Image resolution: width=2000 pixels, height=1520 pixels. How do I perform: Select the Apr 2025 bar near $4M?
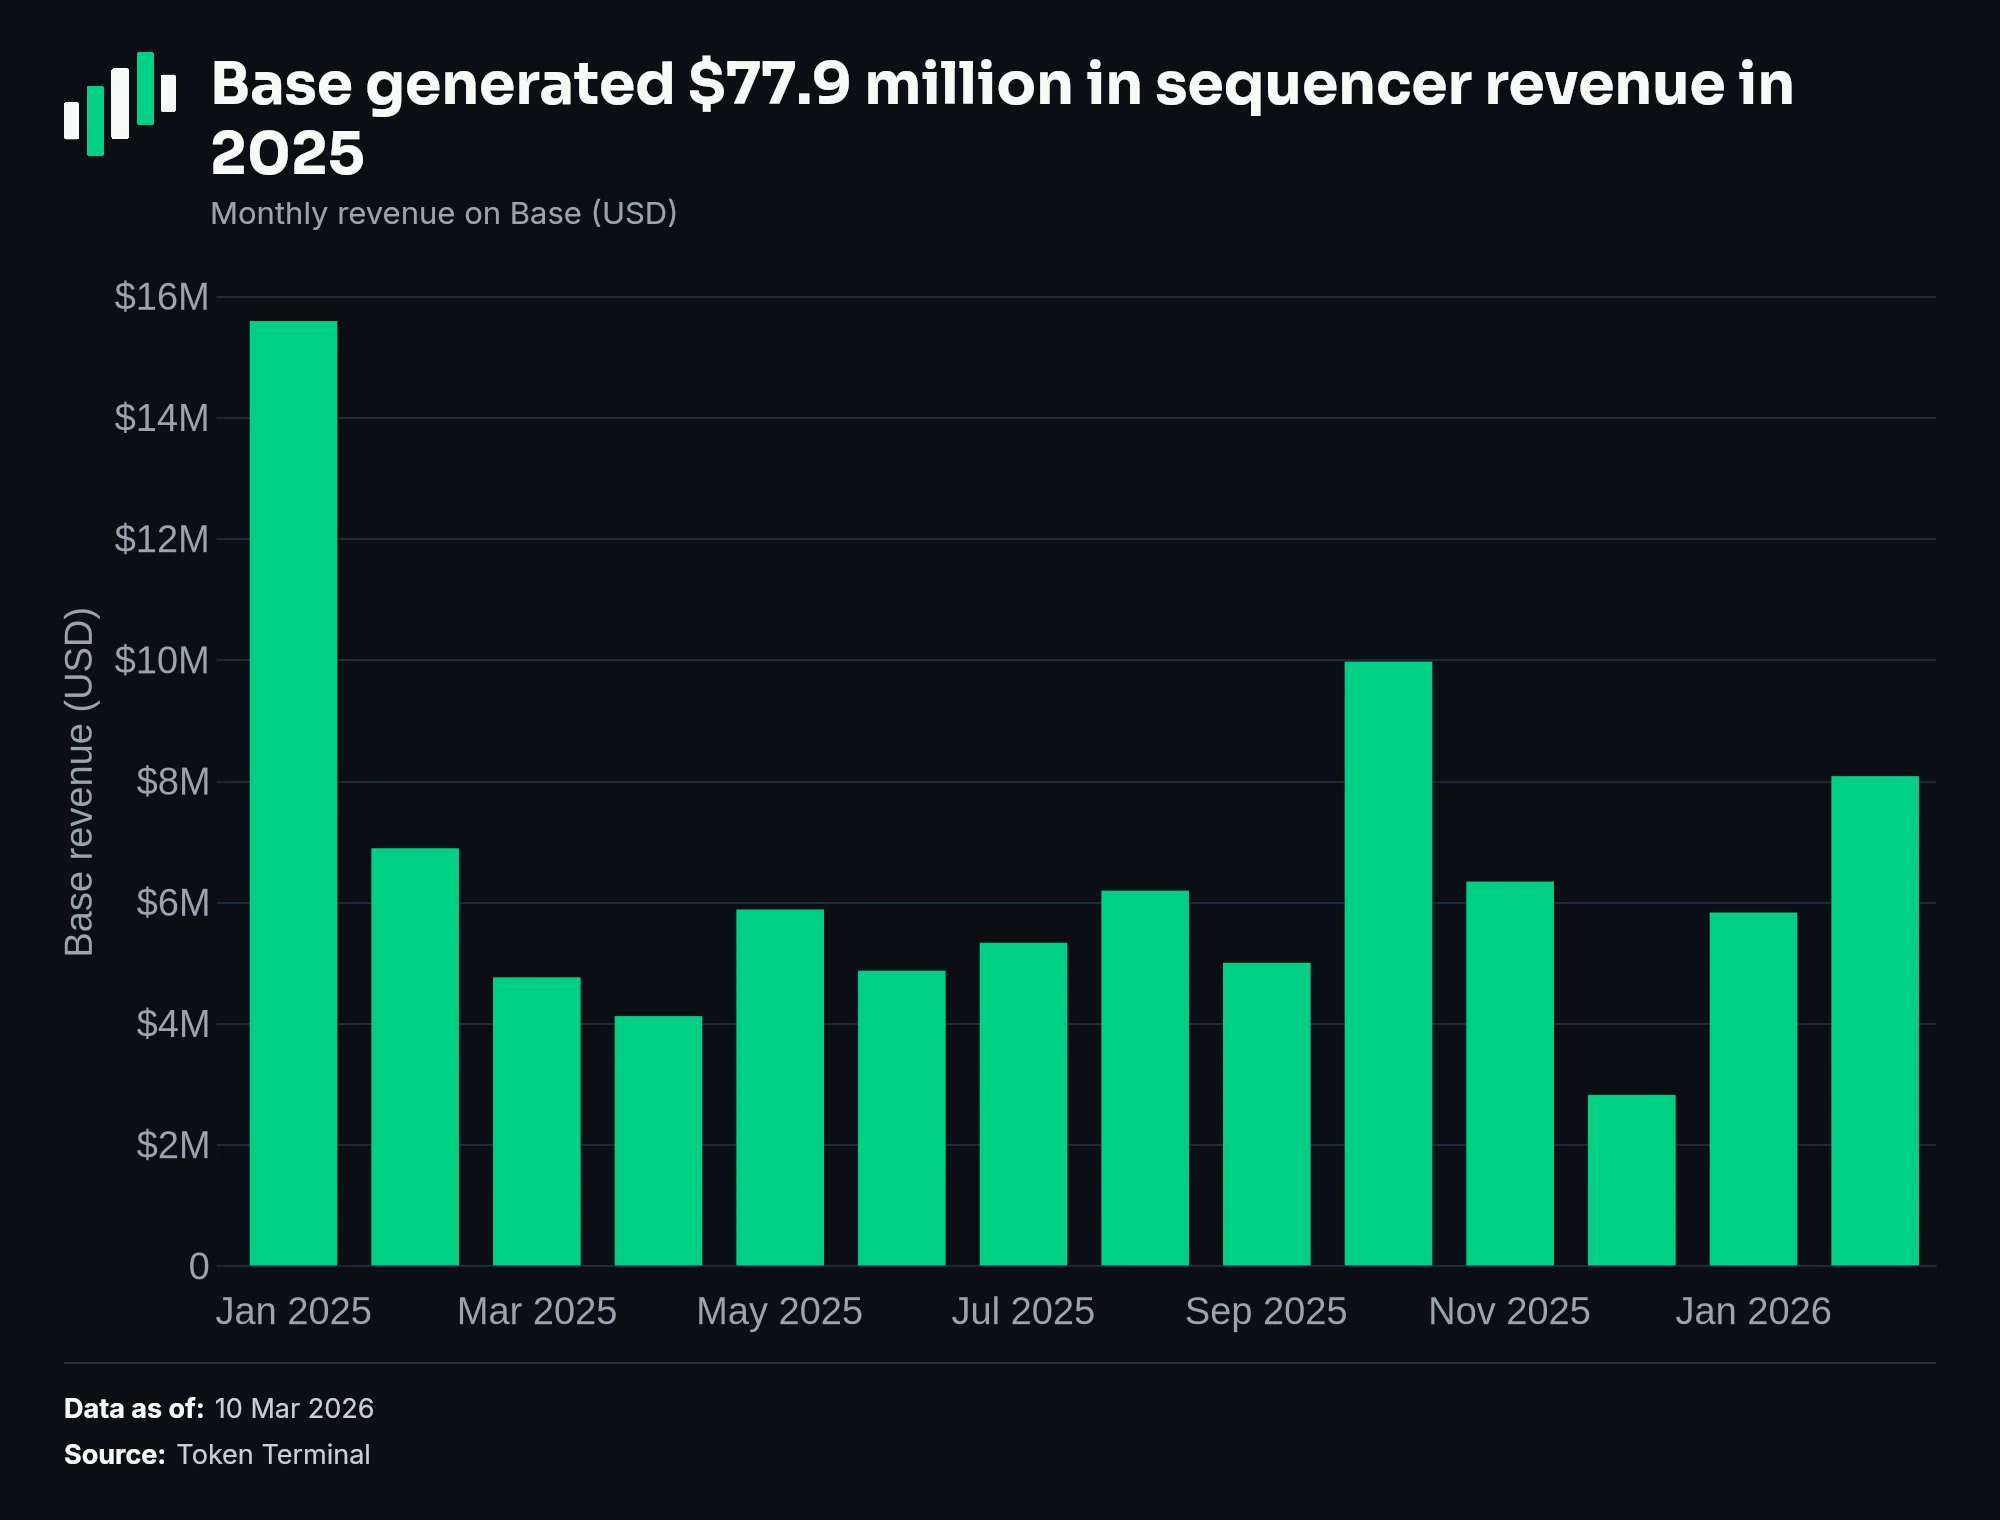[x=658, y=1141]
